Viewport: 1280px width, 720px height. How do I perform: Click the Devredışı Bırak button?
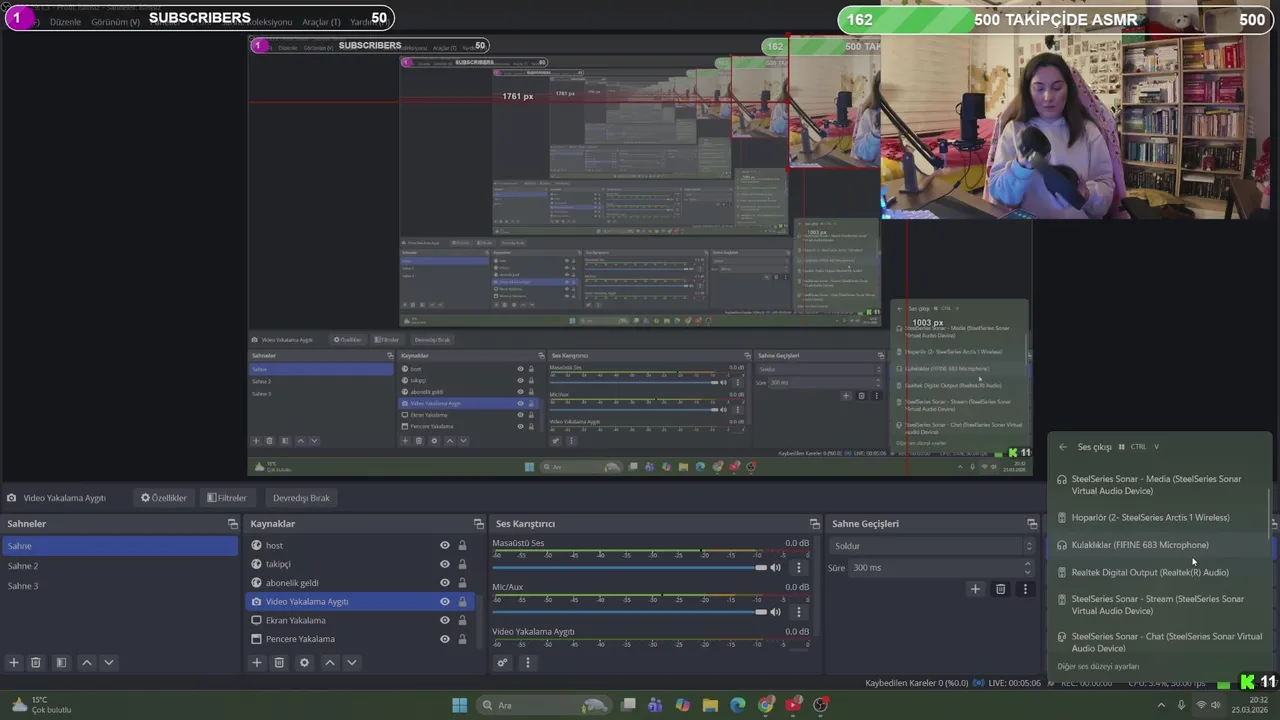click(x=301, y=498)
